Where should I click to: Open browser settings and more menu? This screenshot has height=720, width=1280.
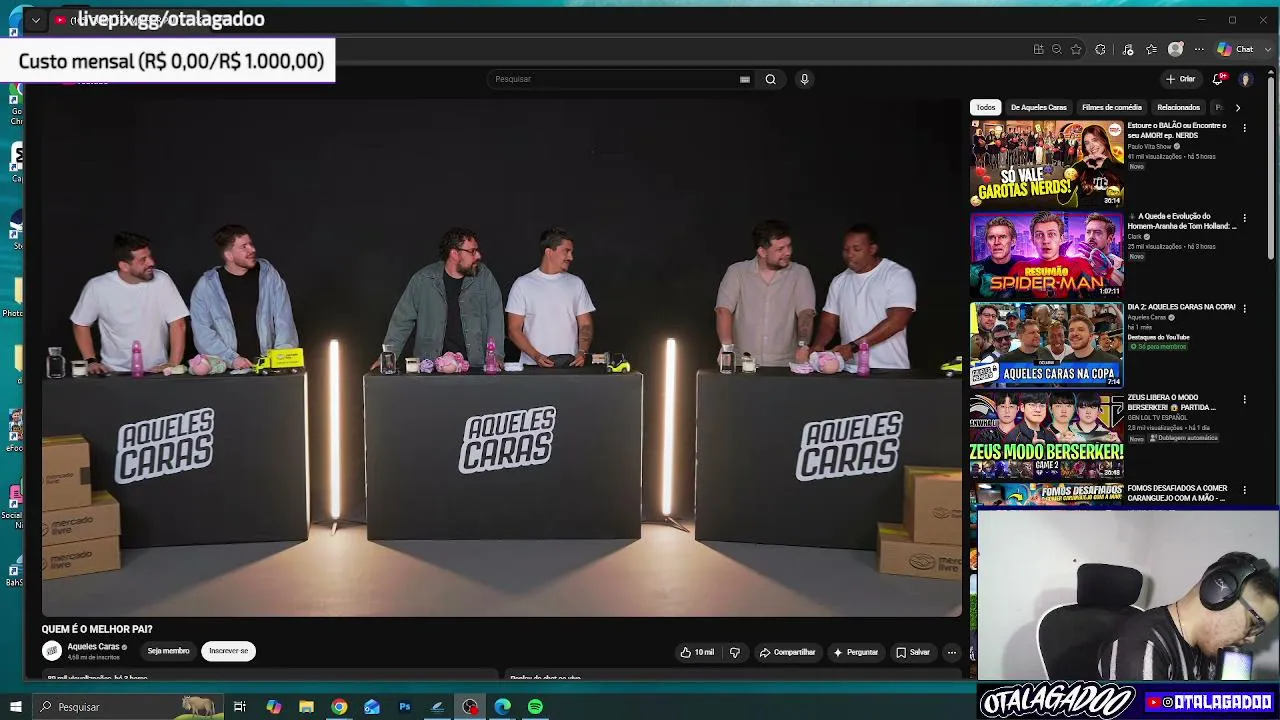(1199, 49)
